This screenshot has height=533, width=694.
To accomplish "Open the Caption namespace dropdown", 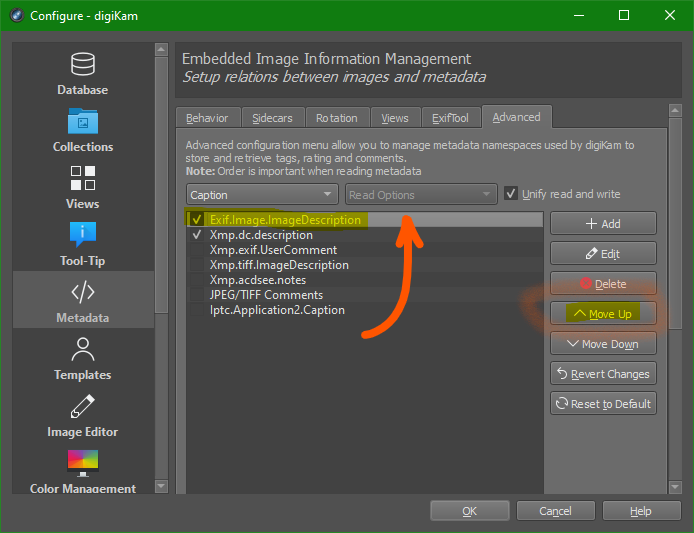I will 262,194.
